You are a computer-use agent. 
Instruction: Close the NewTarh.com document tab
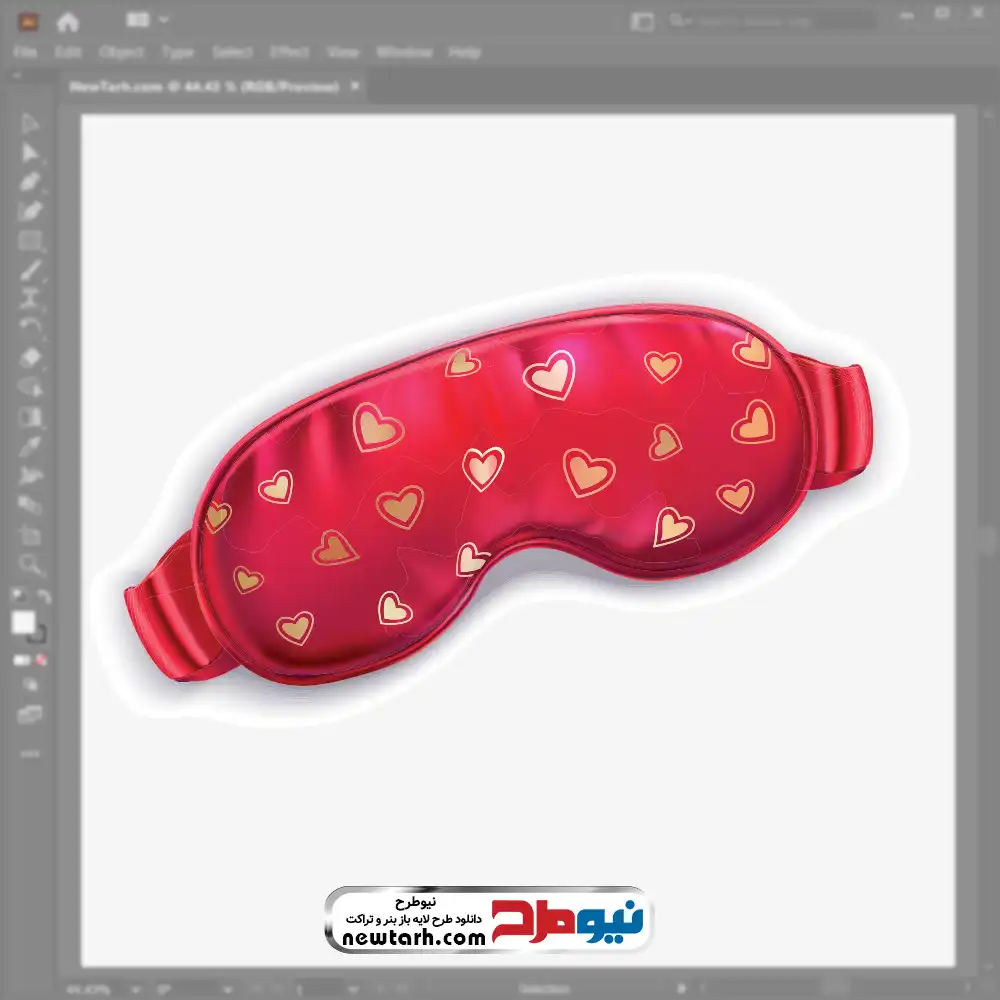coord(354,87)
